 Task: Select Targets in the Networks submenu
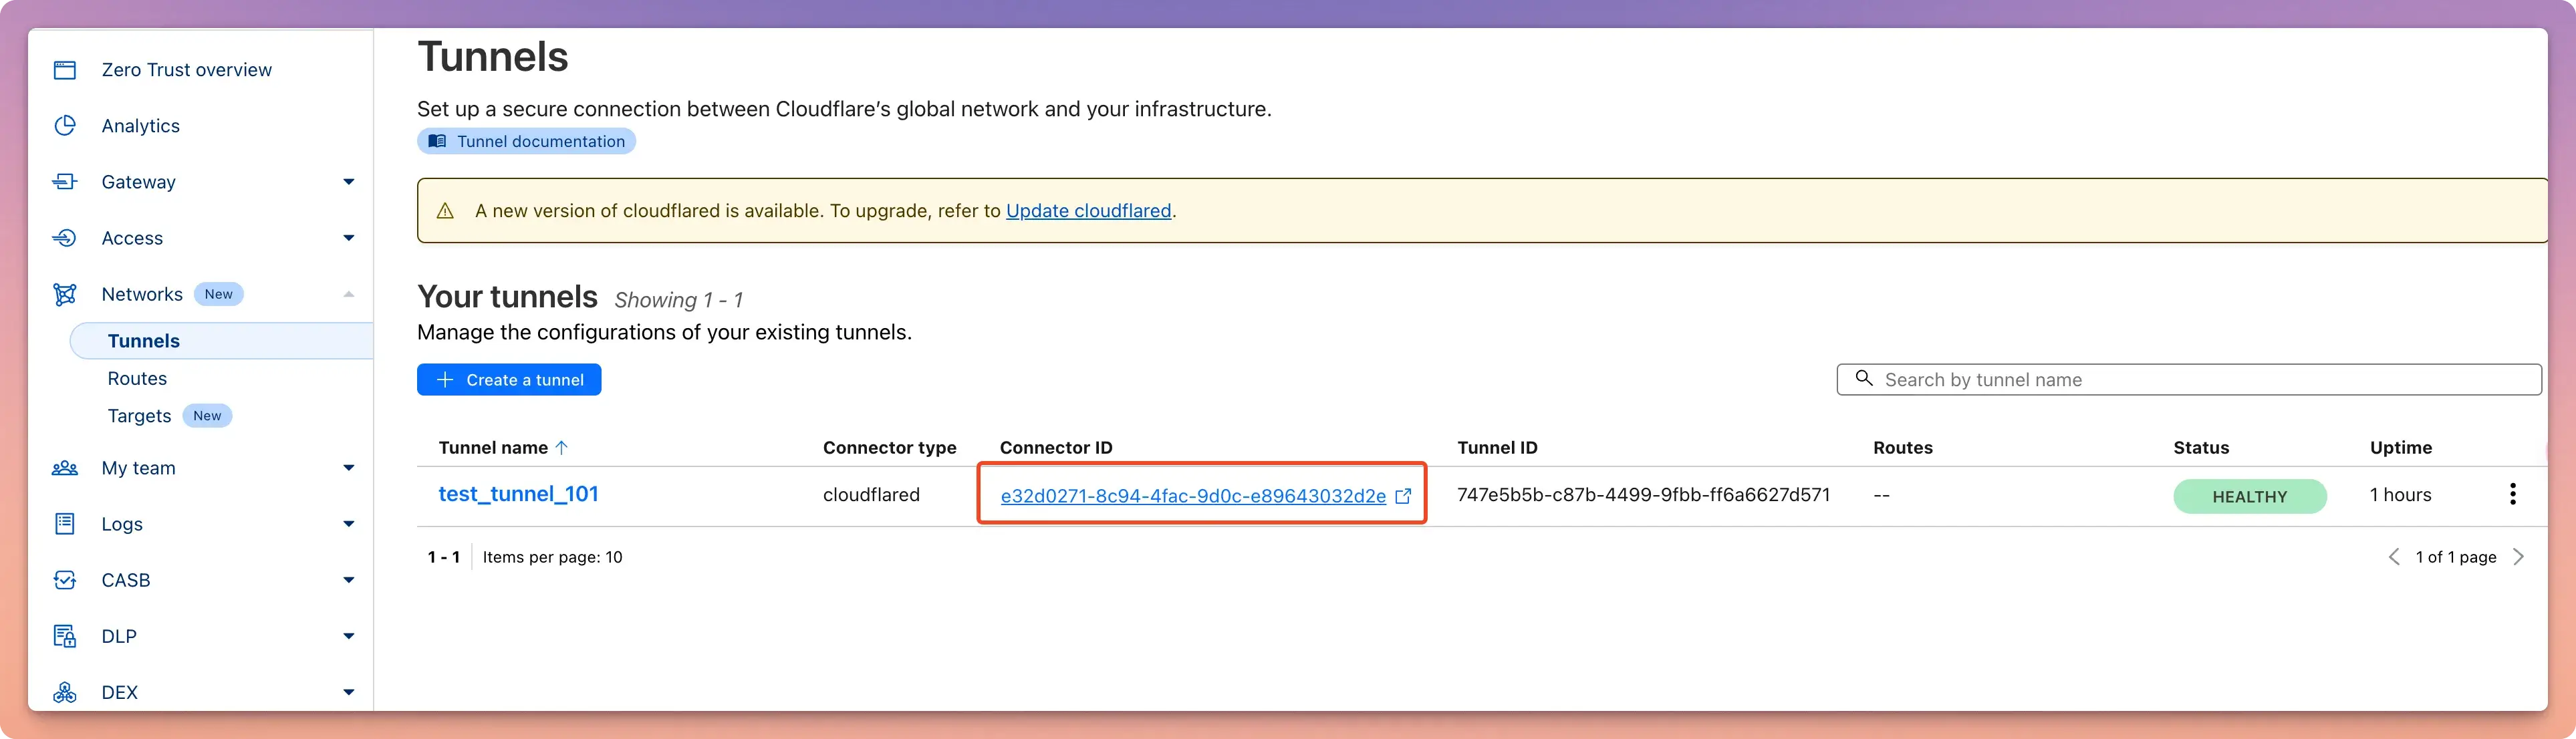tap(139, 416)
